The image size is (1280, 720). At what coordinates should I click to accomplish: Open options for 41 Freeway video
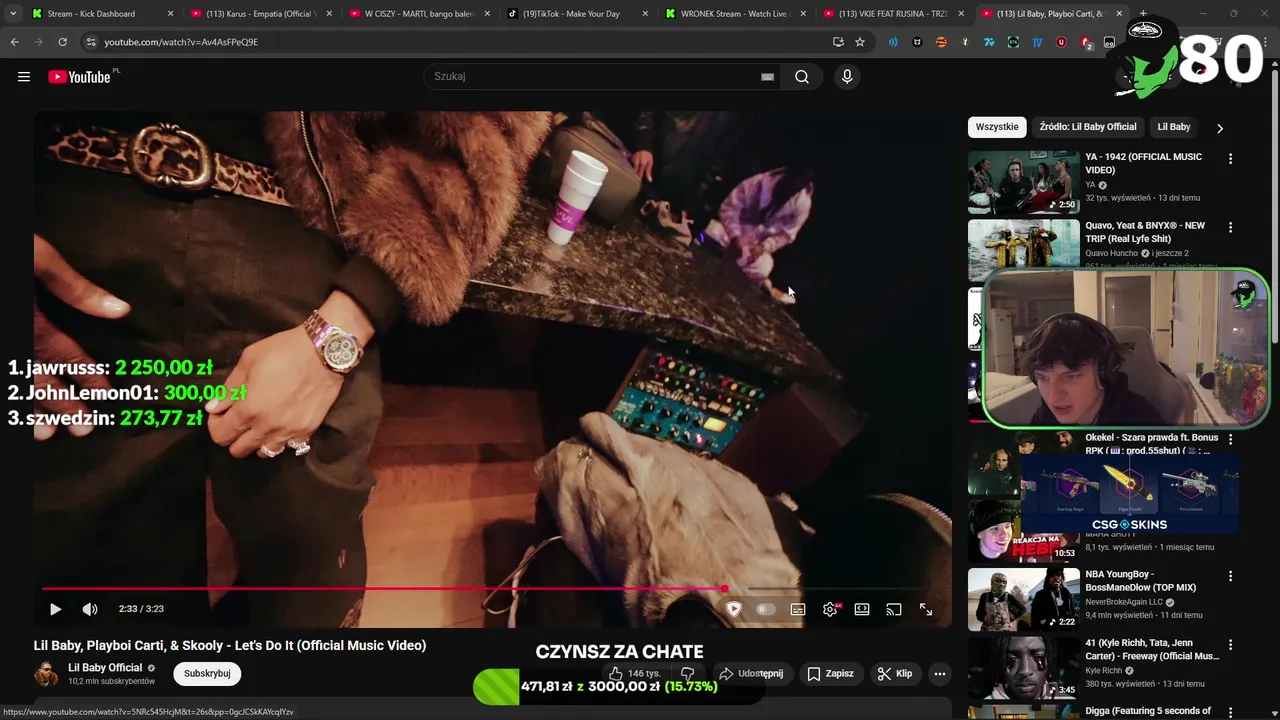pos(1230,645)
